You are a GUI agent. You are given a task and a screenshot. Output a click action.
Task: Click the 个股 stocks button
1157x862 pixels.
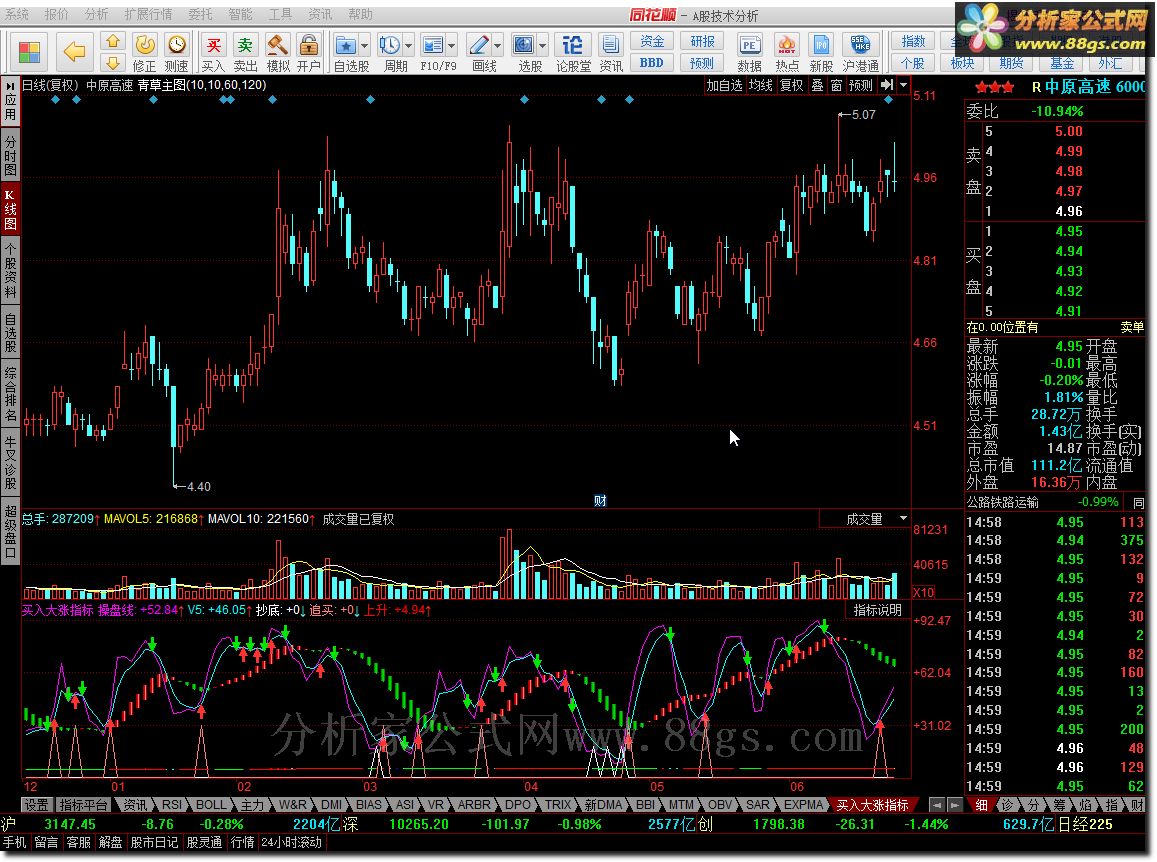coord(913,63)
